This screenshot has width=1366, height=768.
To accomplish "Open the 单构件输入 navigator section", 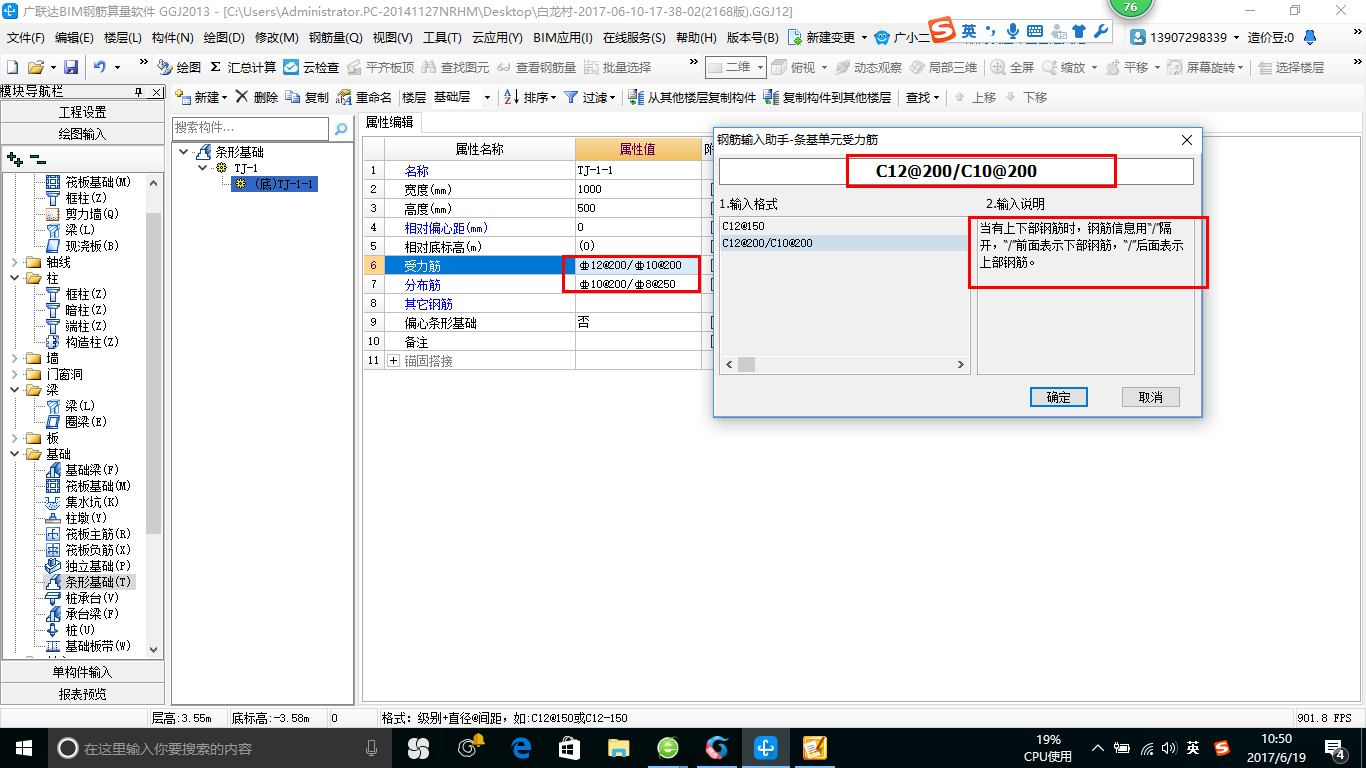I will [83, 672].
